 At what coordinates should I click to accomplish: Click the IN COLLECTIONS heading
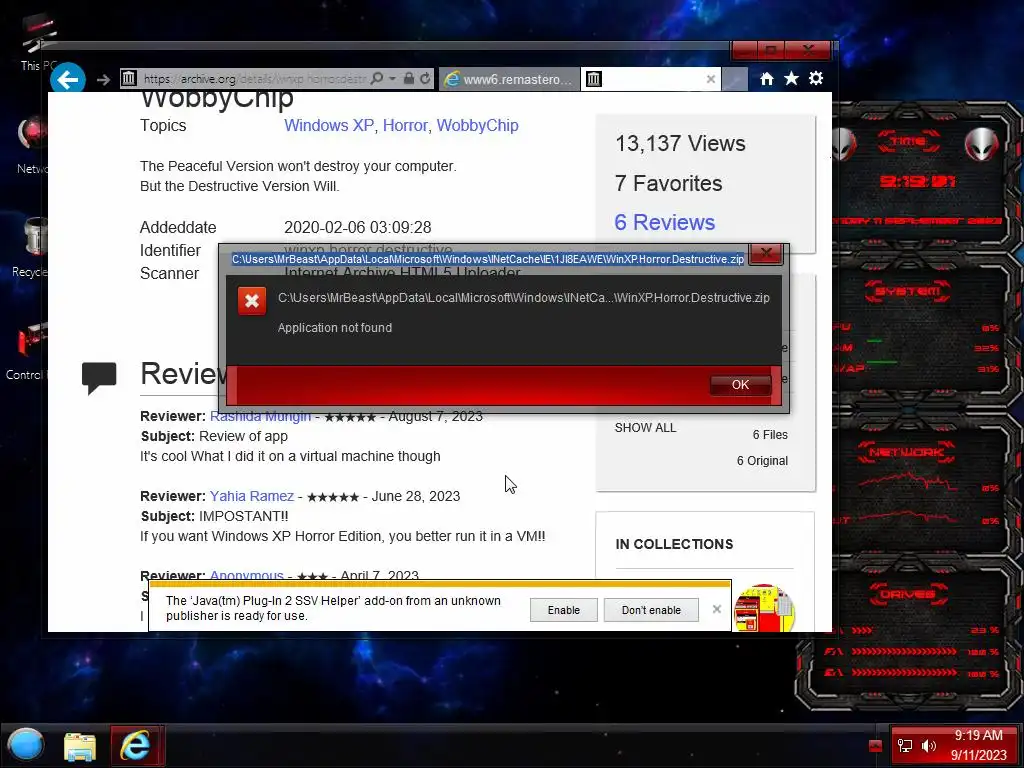click(674, 545)
